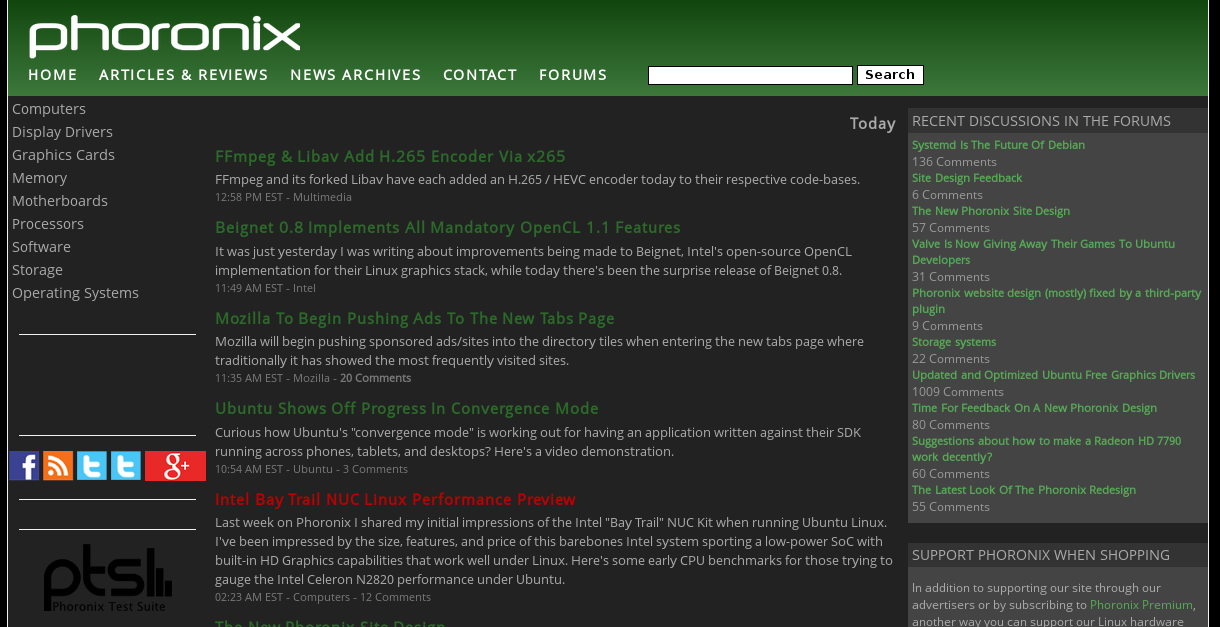Screen dimensions: 1220x627
Task: Open 3 Comments on the Ubuntu article
Action: click(x=375, y=469)
